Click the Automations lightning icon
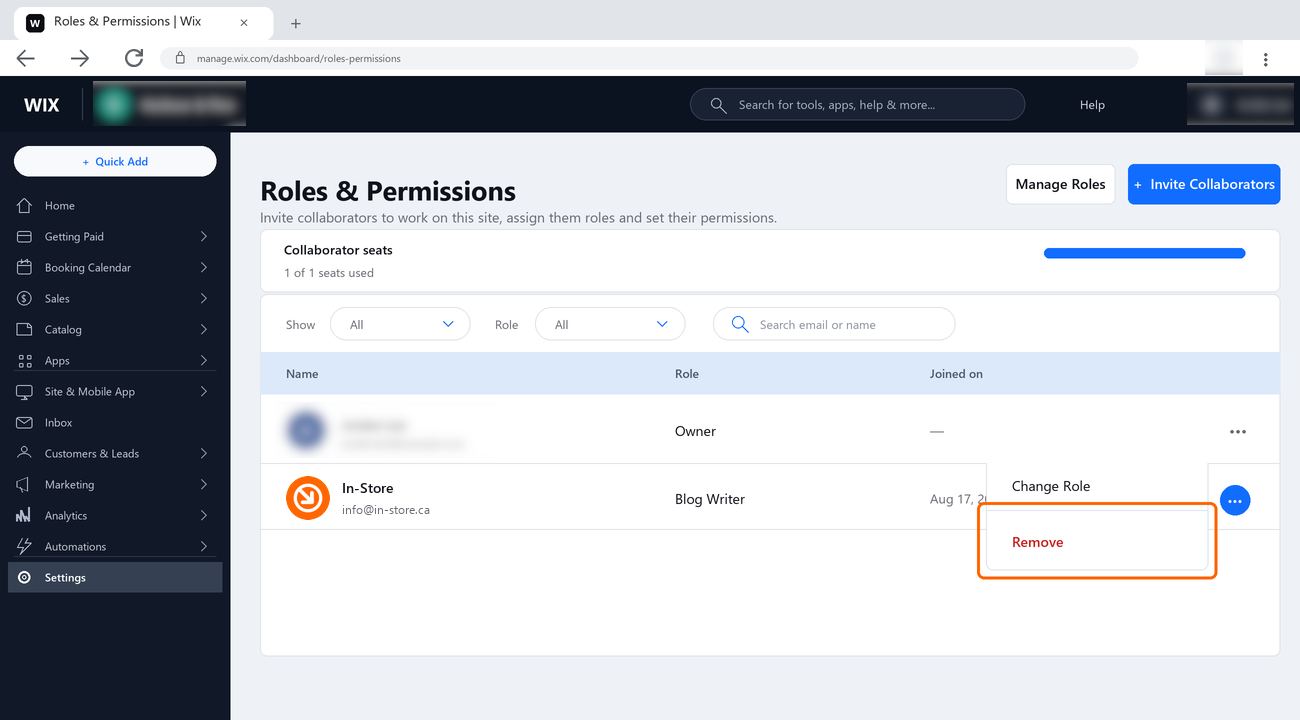 pos(25,547)
